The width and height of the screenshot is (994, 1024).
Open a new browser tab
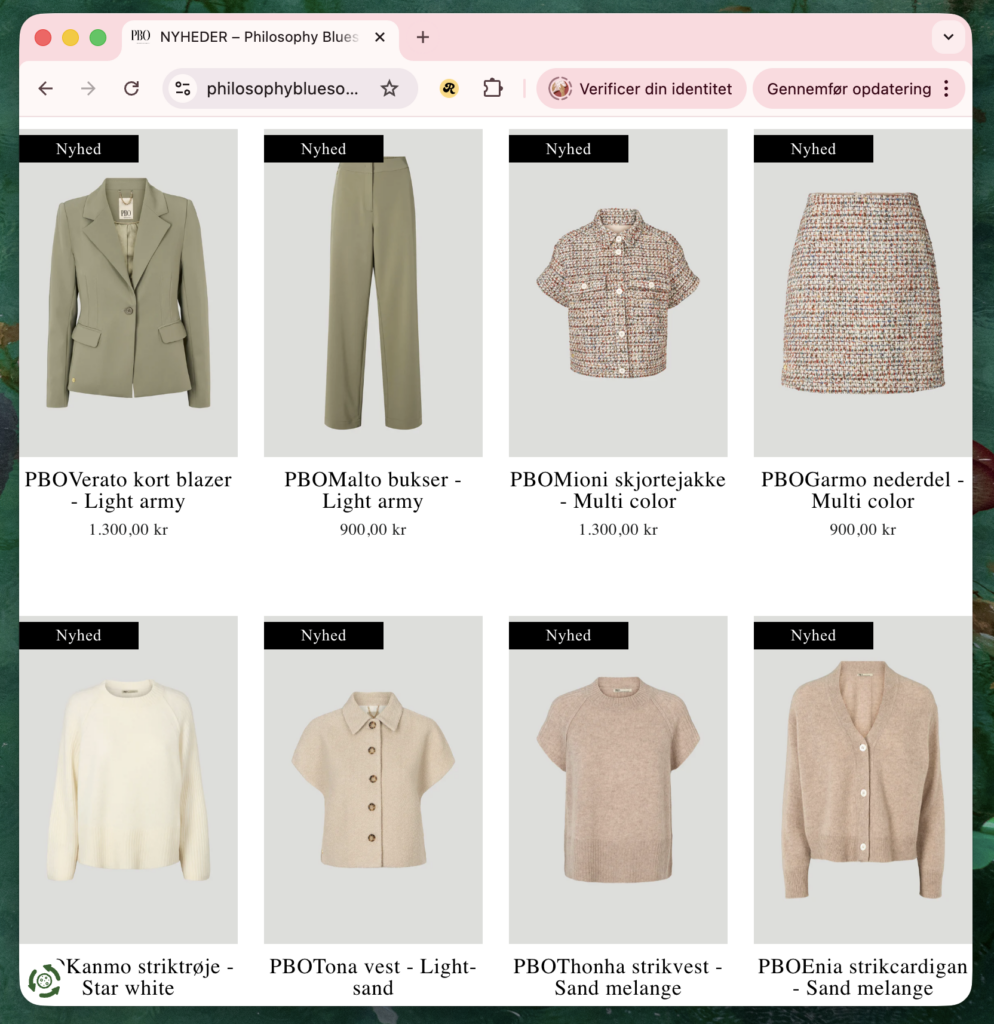(423, 37)
